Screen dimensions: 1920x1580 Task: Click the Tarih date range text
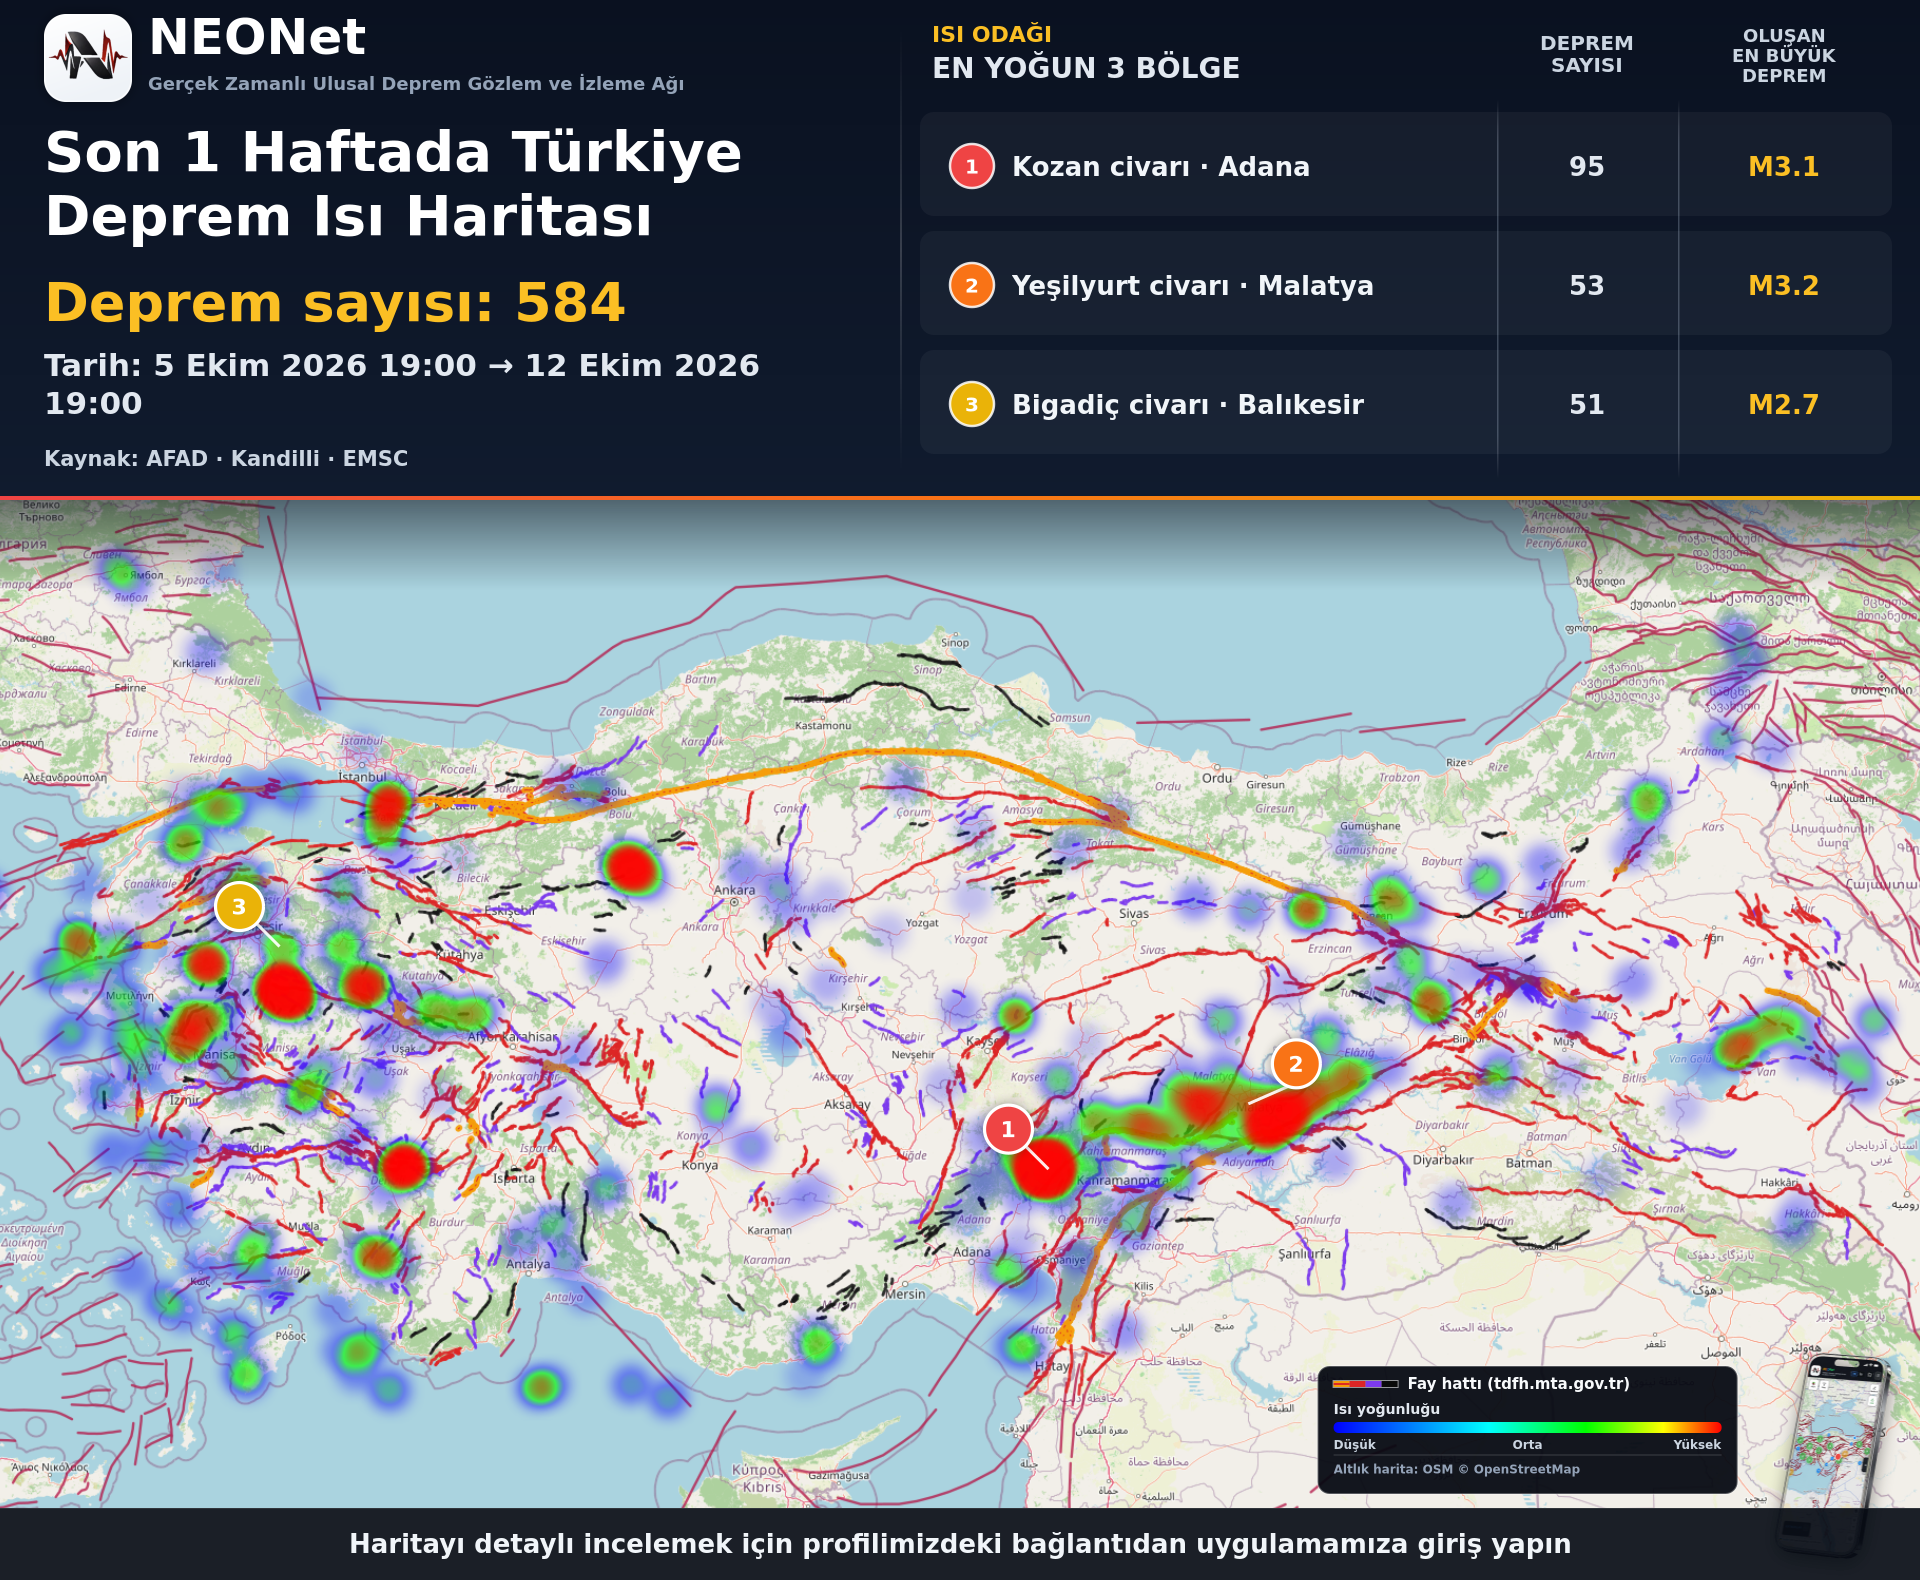tap(402, 384)
